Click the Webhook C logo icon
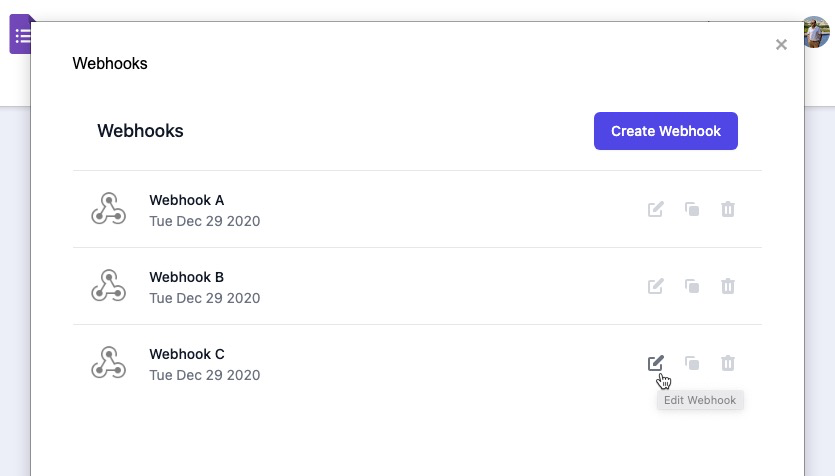The image size is (835, 476). tap(108, 363)
